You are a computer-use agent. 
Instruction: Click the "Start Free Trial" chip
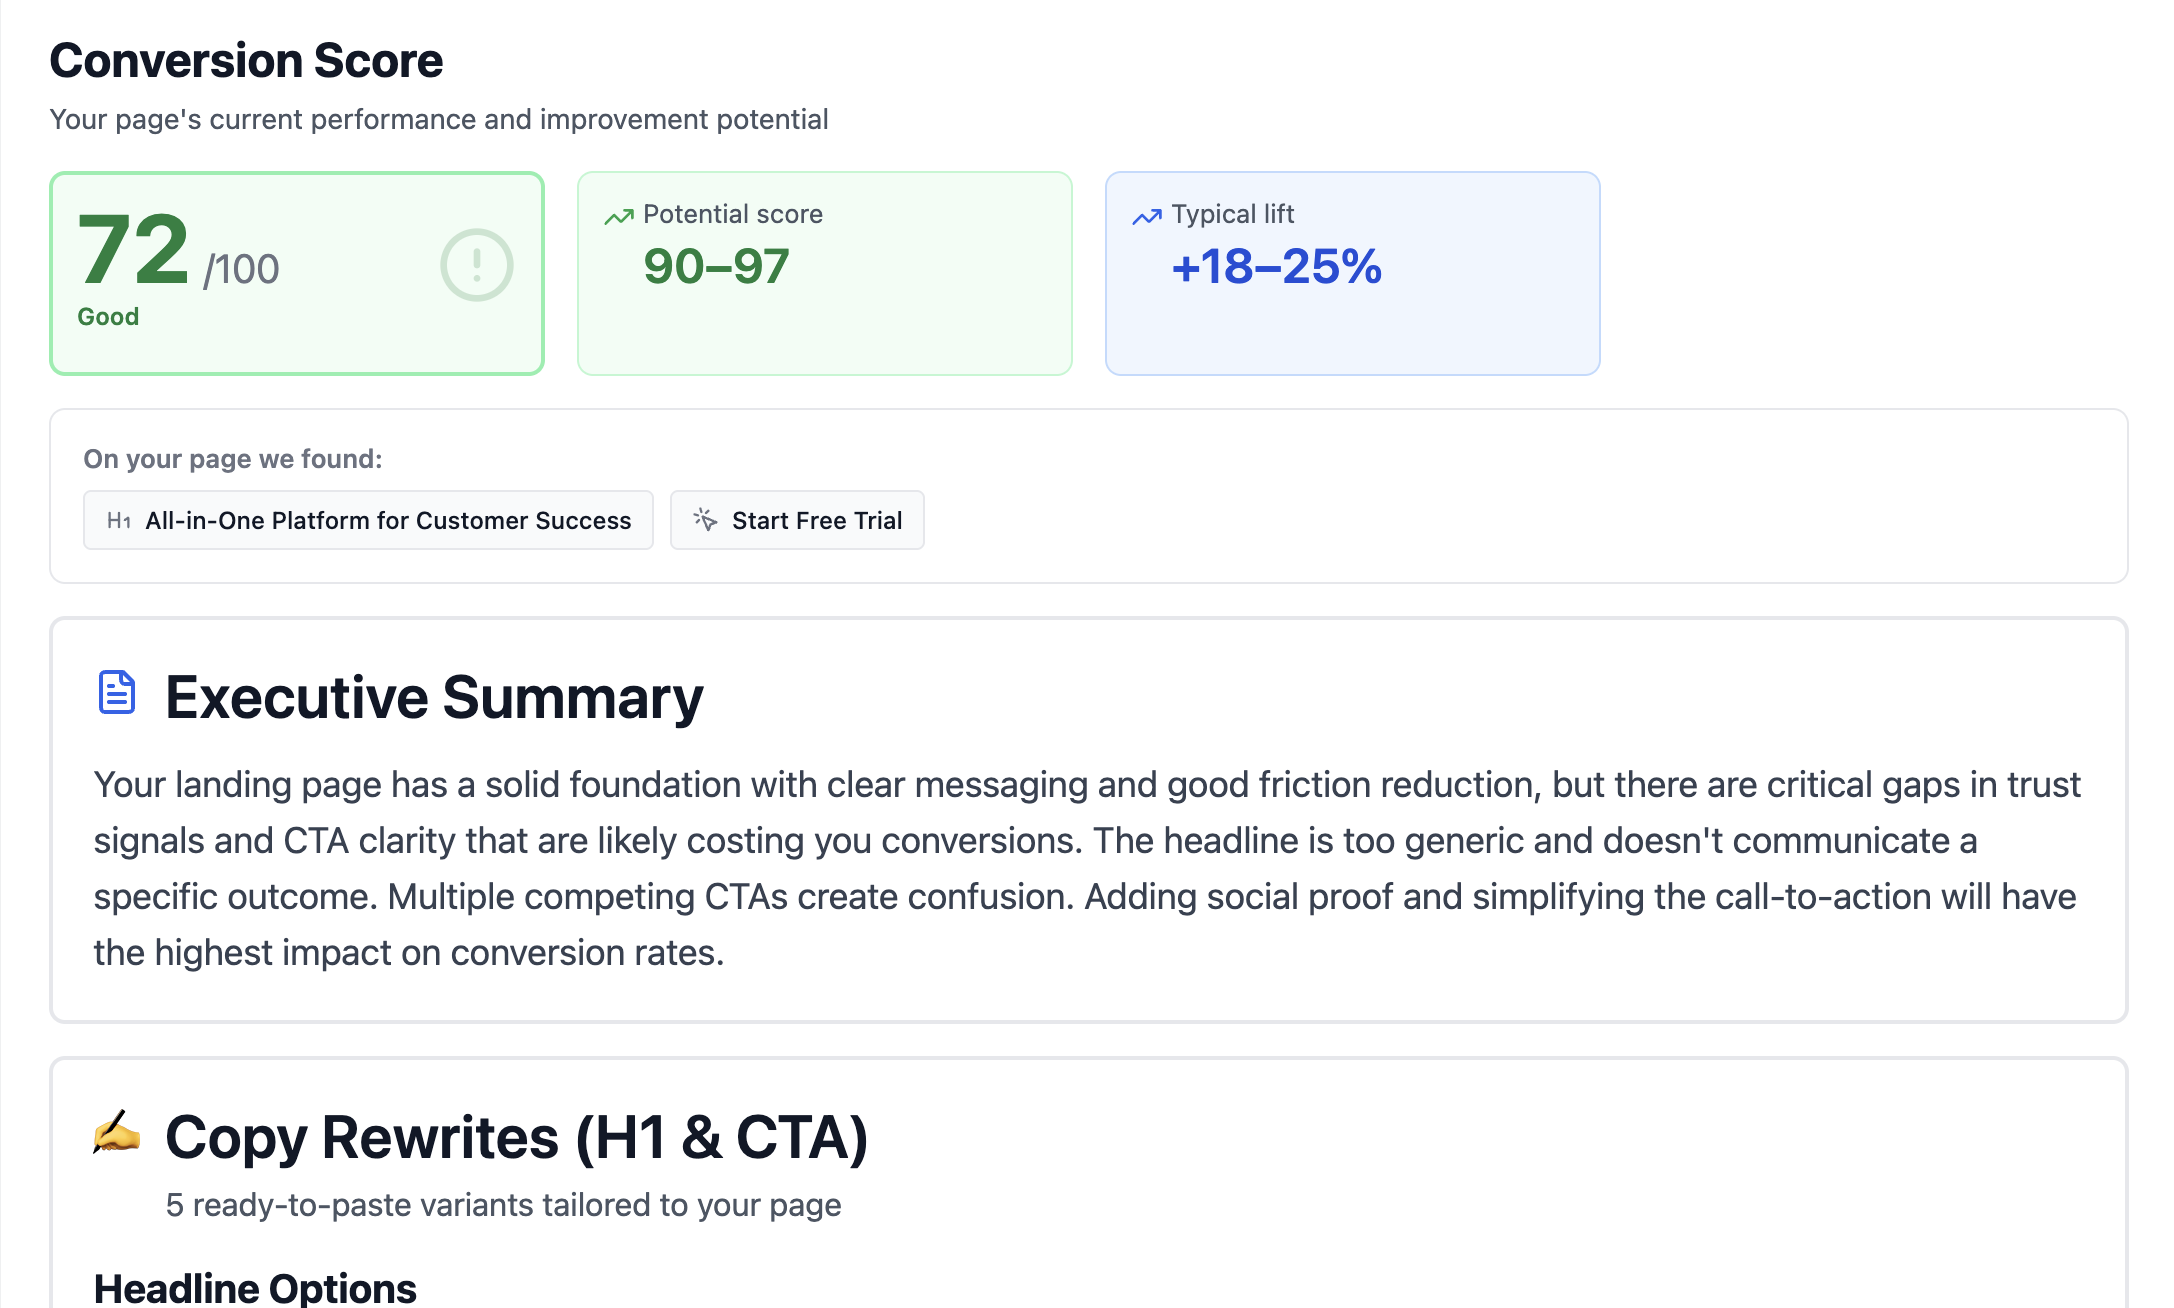[x=816, y=521]
